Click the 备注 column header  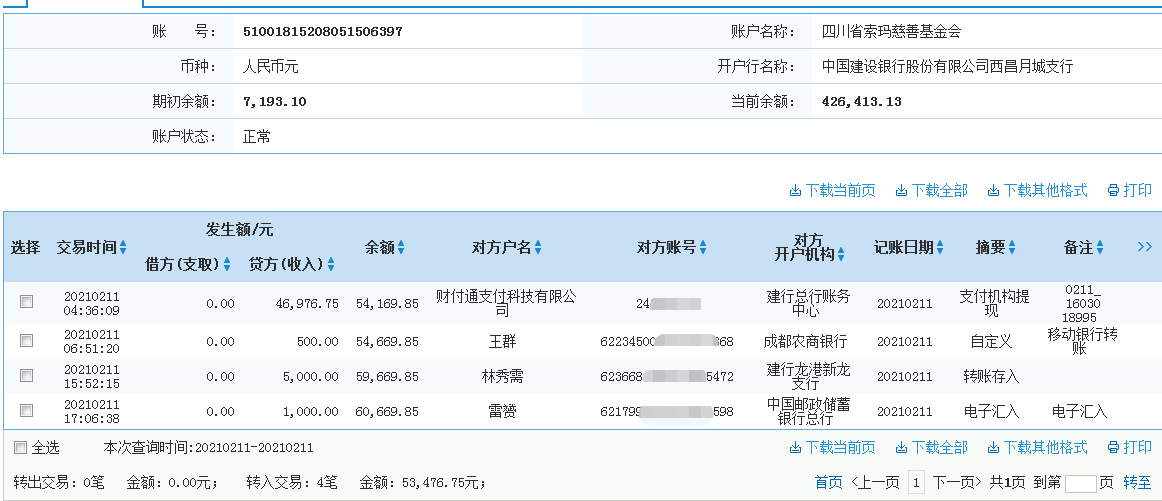click(1078, 248)
